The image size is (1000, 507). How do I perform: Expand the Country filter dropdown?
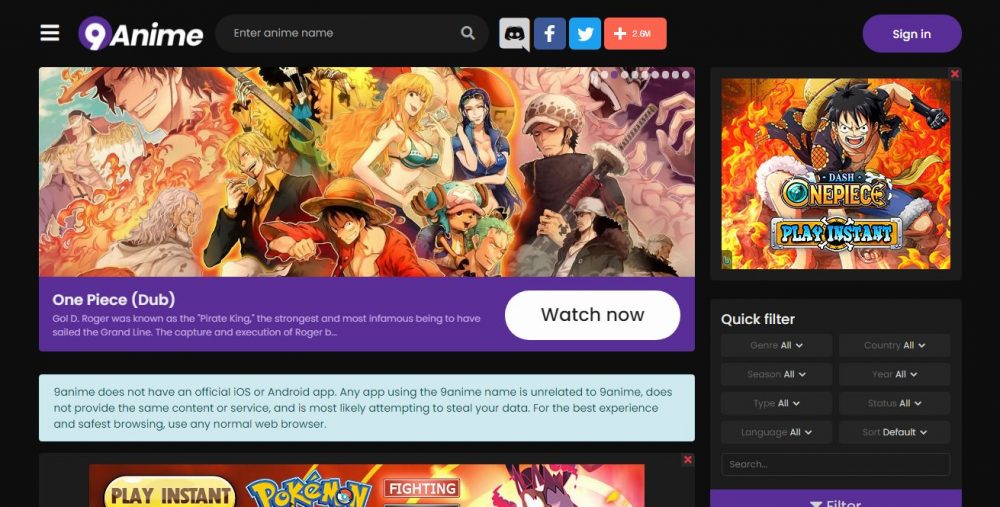click(x=894, y=345)
